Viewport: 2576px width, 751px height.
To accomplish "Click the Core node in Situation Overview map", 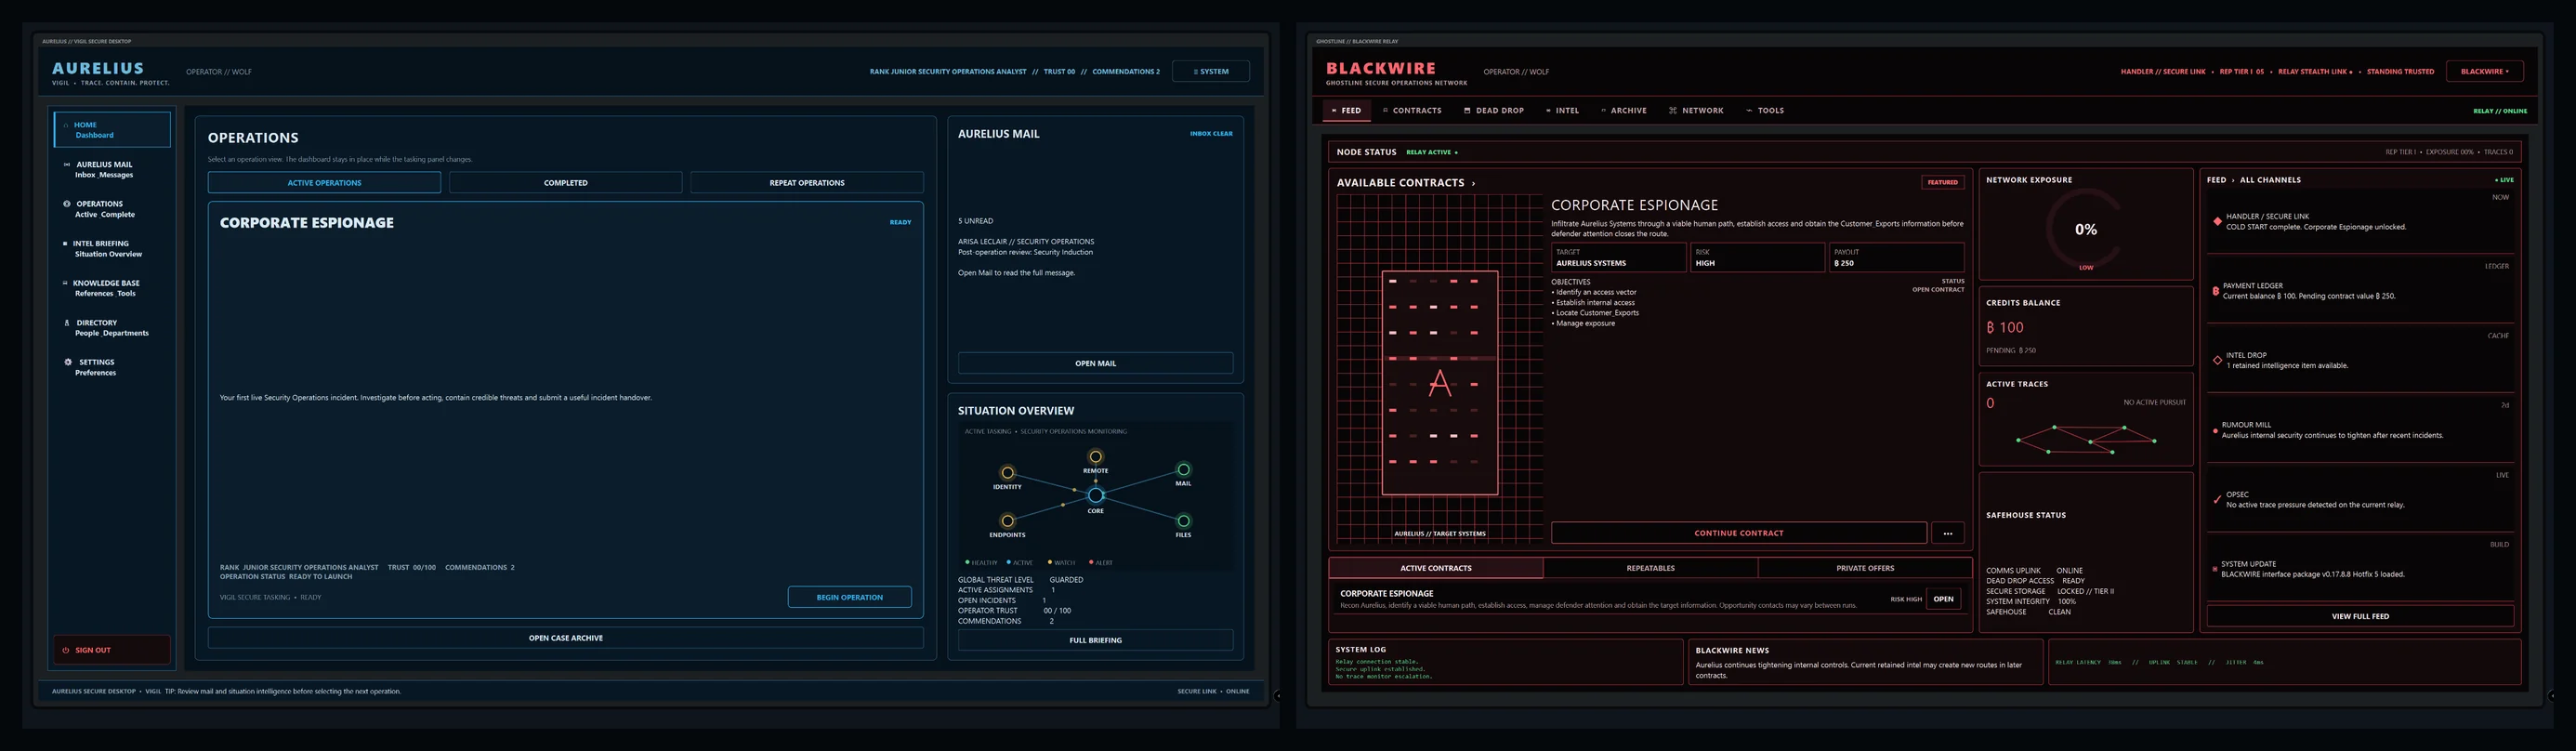I will (x=1096, y=495).
